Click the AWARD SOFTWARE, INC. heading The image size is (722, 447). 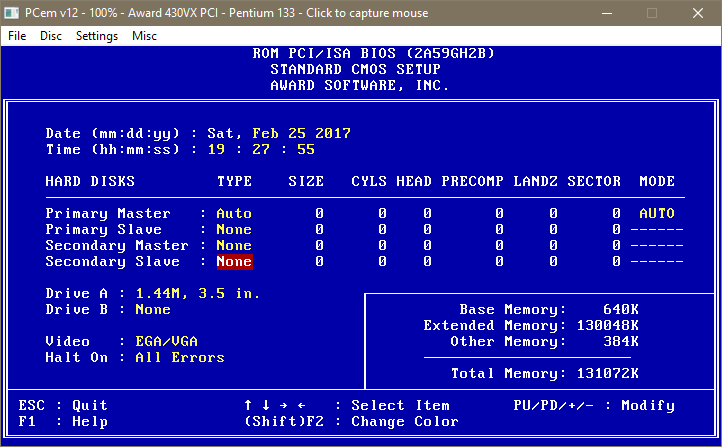tap(360, 86)
